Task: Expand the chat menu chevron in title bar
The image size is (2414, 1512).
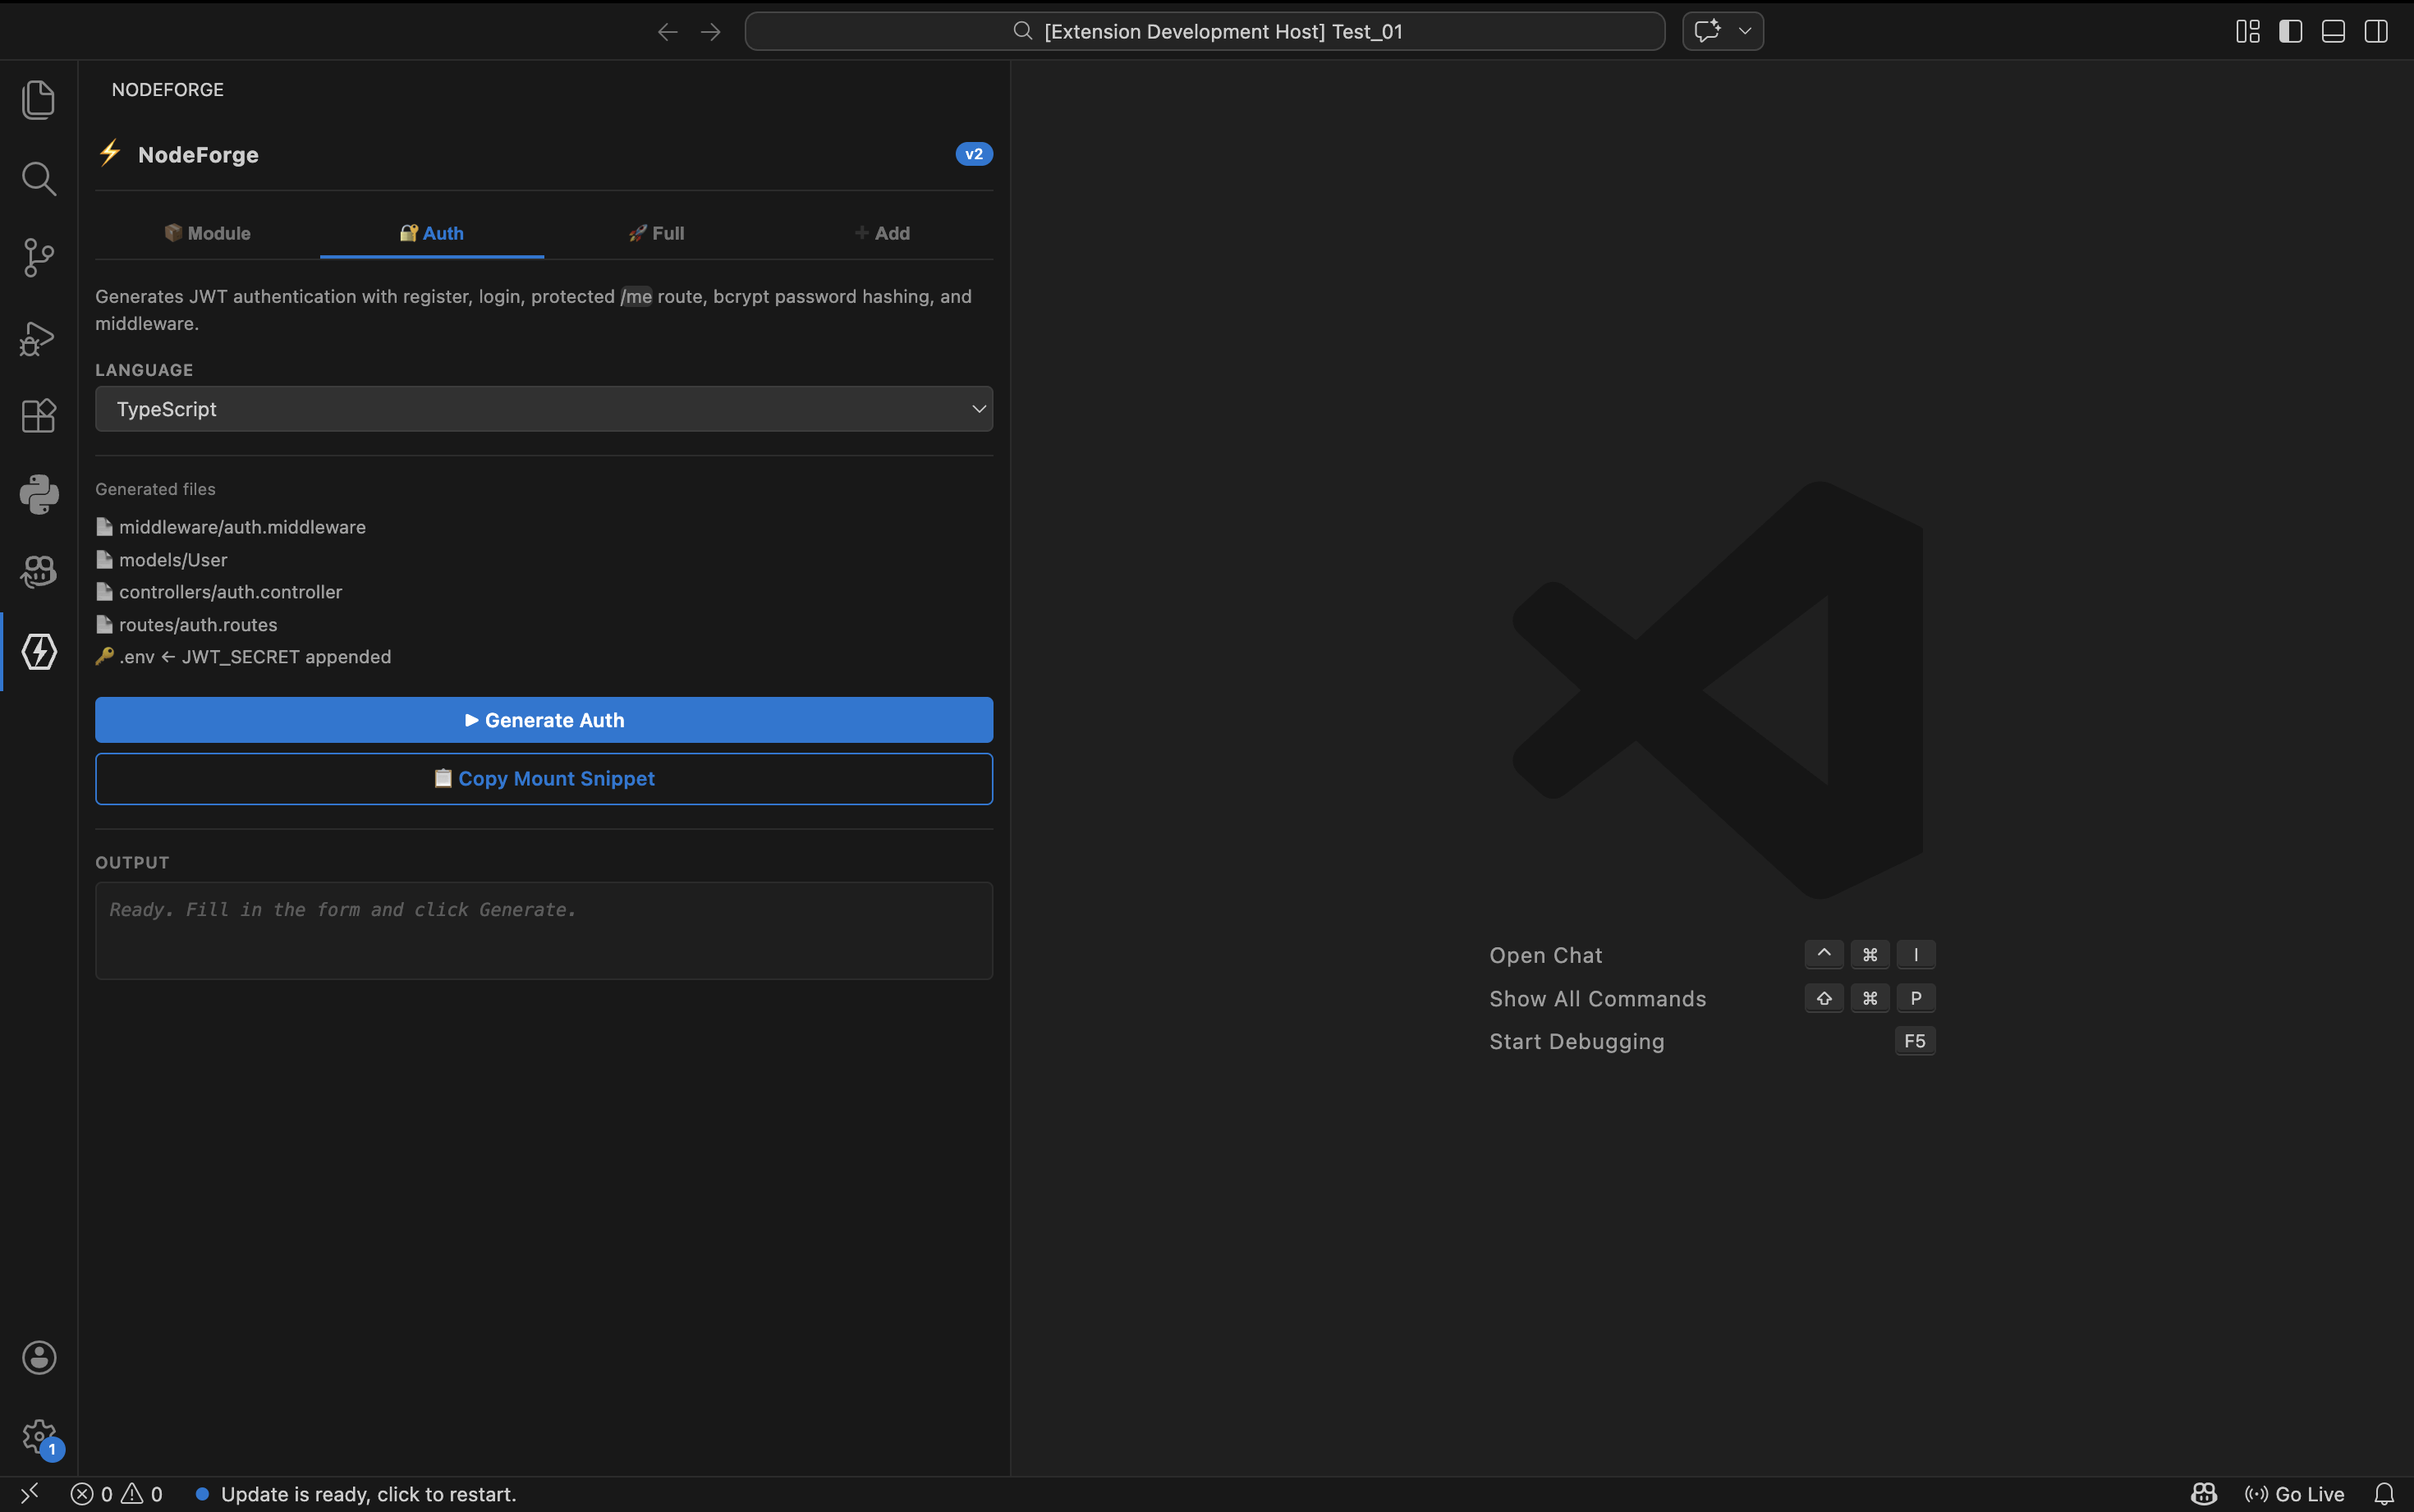Action: pos(1745,32)
